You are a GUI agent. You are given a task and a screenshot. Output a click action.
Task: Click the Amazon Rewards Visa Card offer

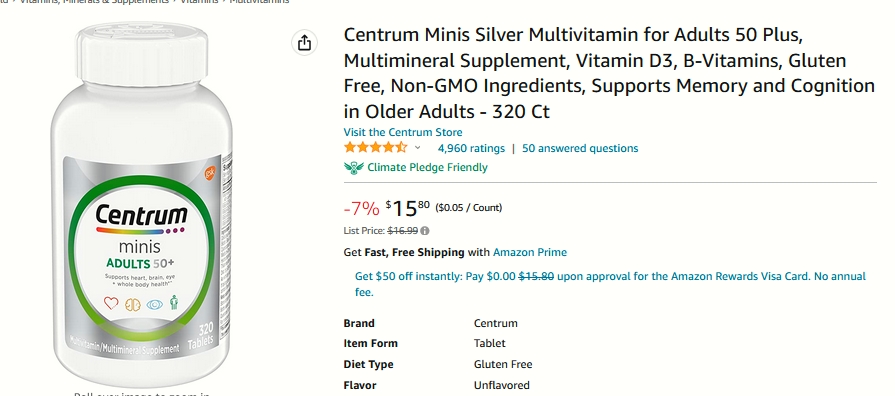pos(610,284)
